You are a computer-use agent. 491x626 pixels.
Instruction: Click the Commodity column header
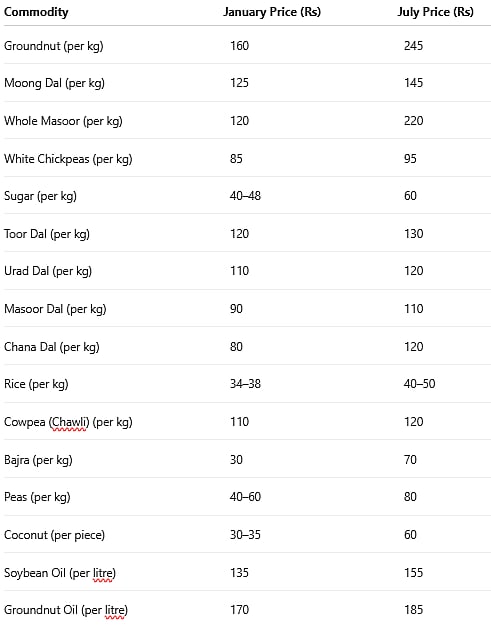36,12
